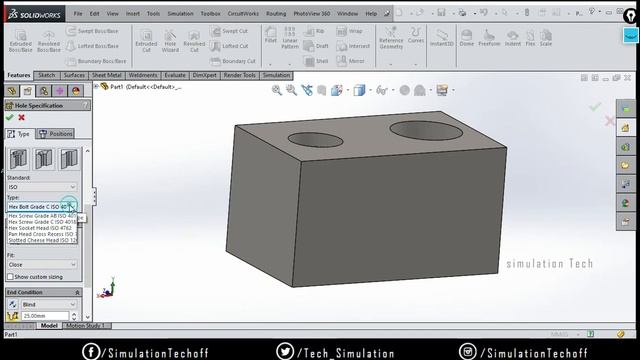Viewport: 640px width, 360px height.
Task: Select the Draft feature
Action: [316, 46]
